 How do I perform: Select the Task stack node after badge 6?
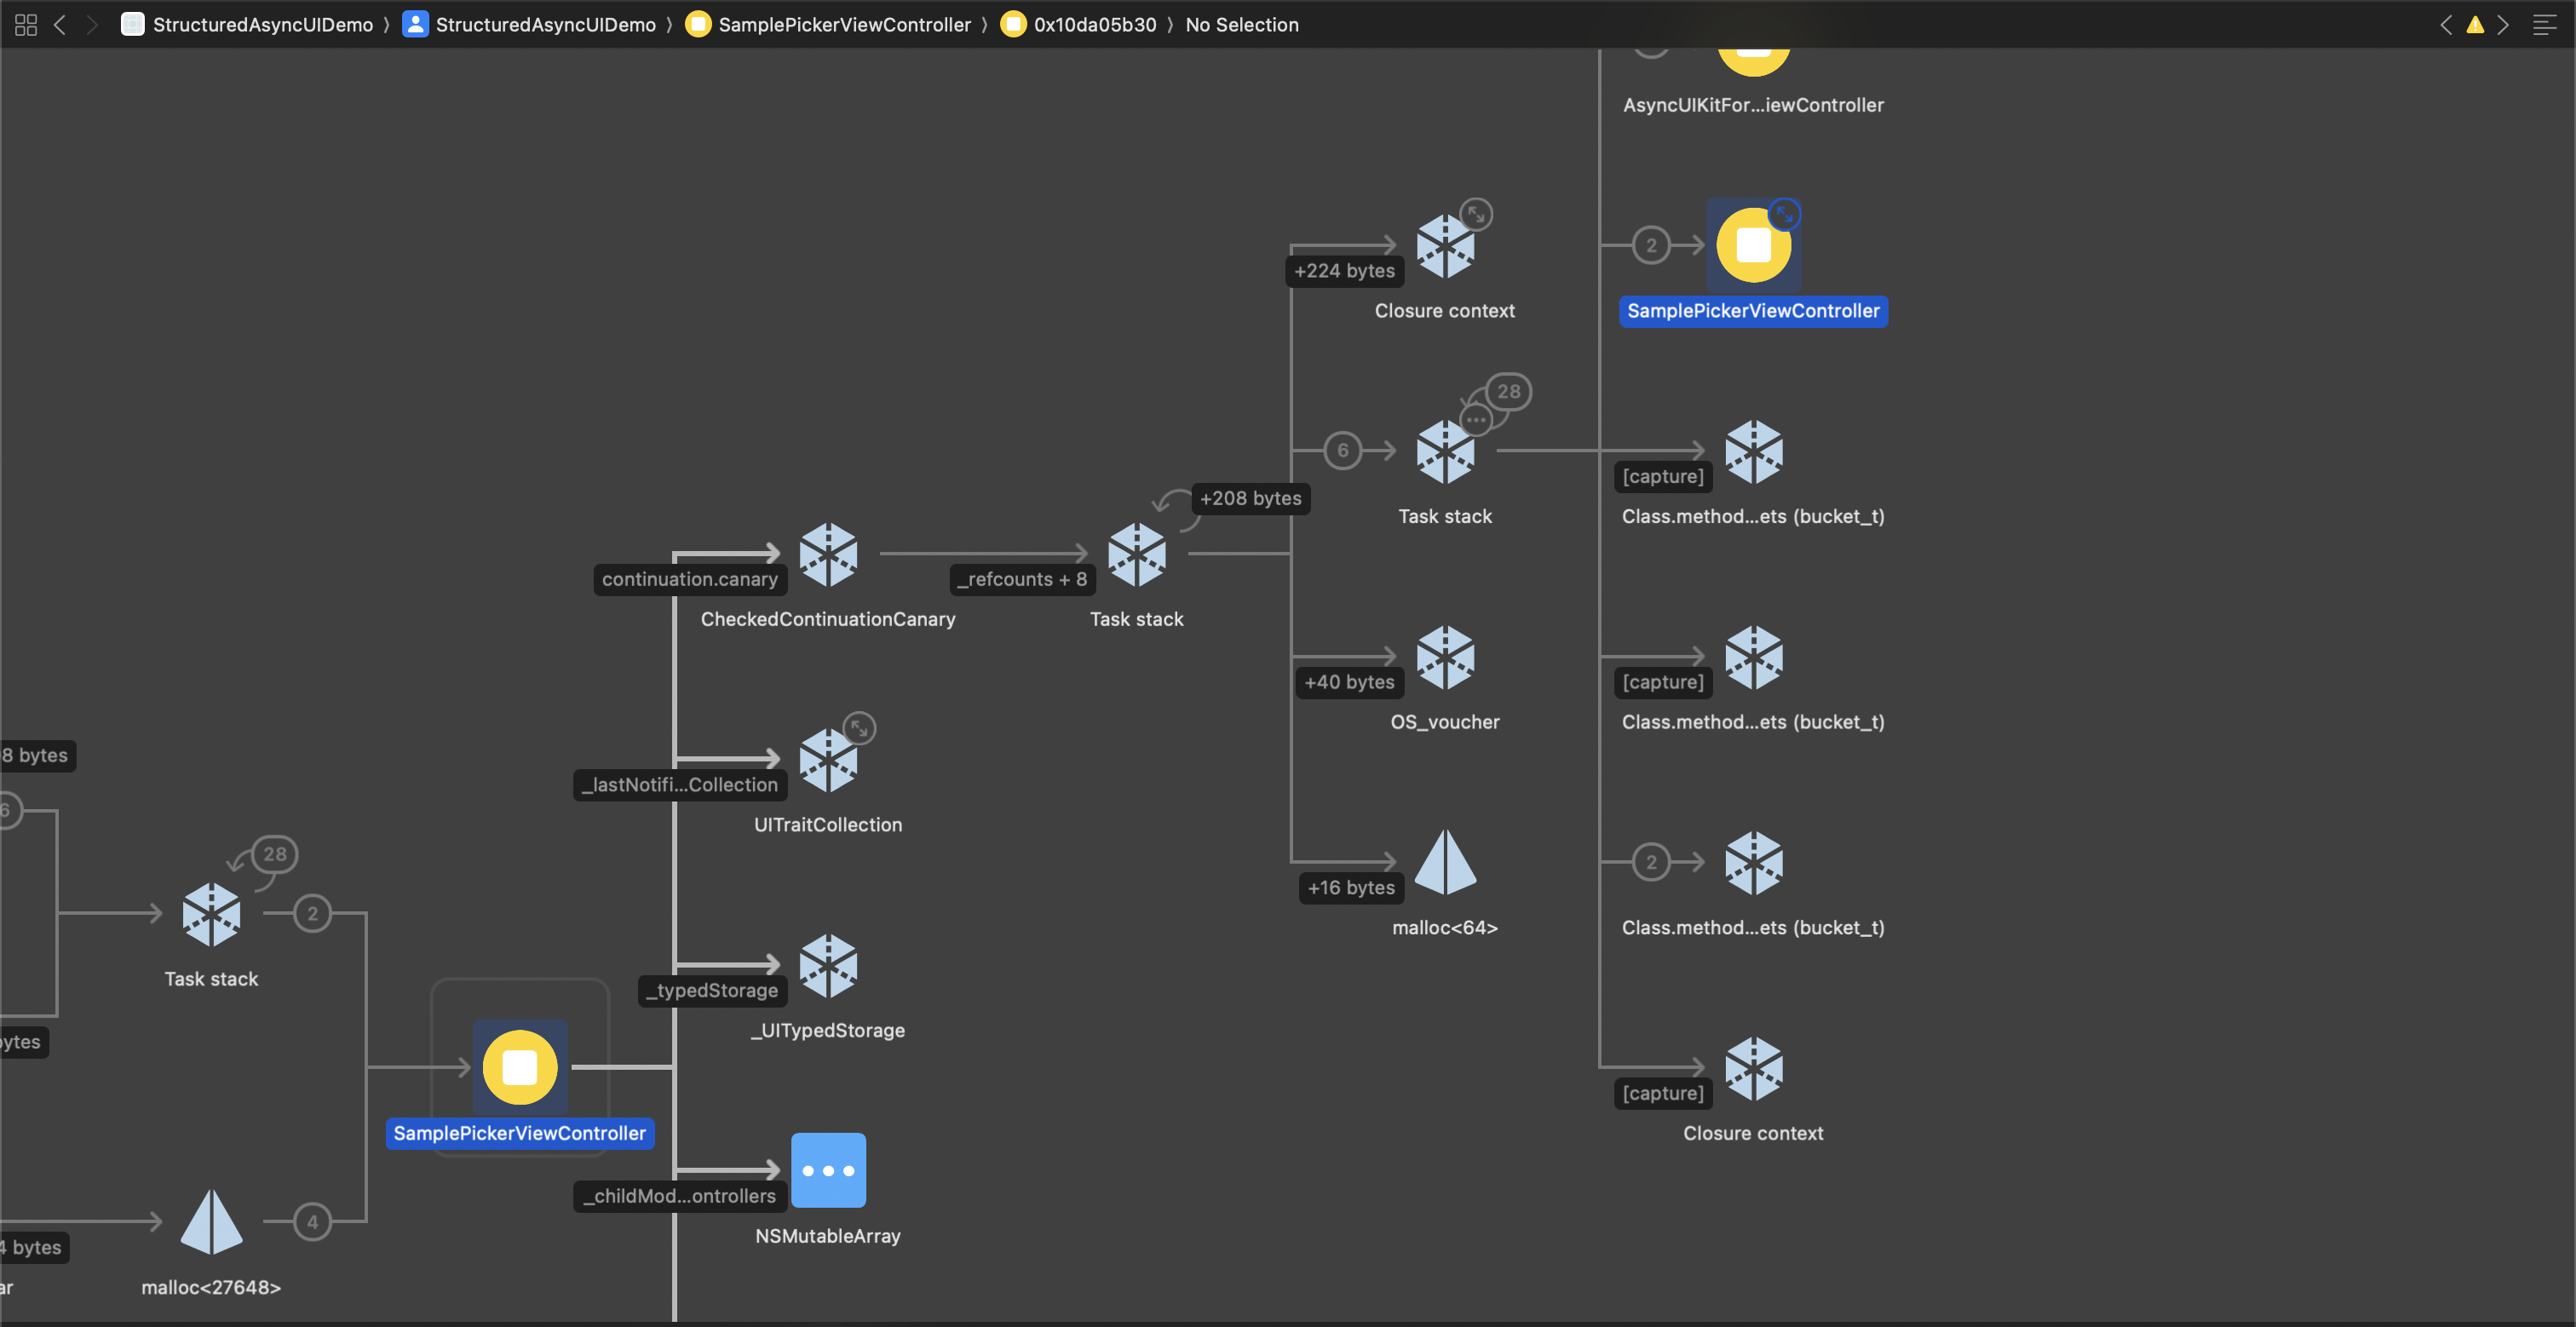tap(1445, 451)
